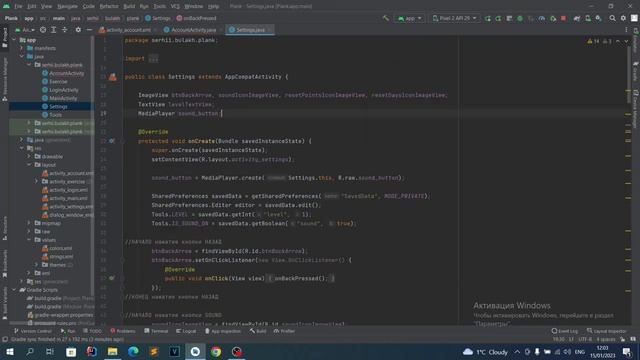Click the override gutter icon near onCreate
This screenshot has height=360, width=640.
(112, 141)
